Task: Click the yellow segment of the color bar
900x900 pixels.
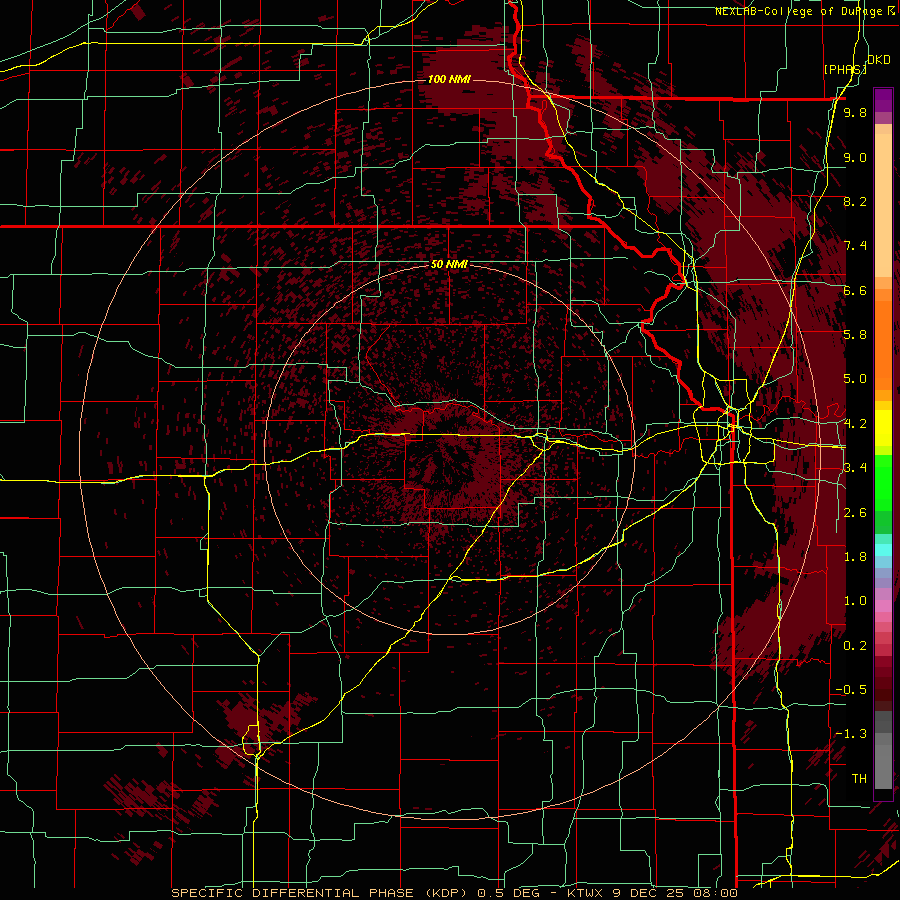Action: point(883,428)
